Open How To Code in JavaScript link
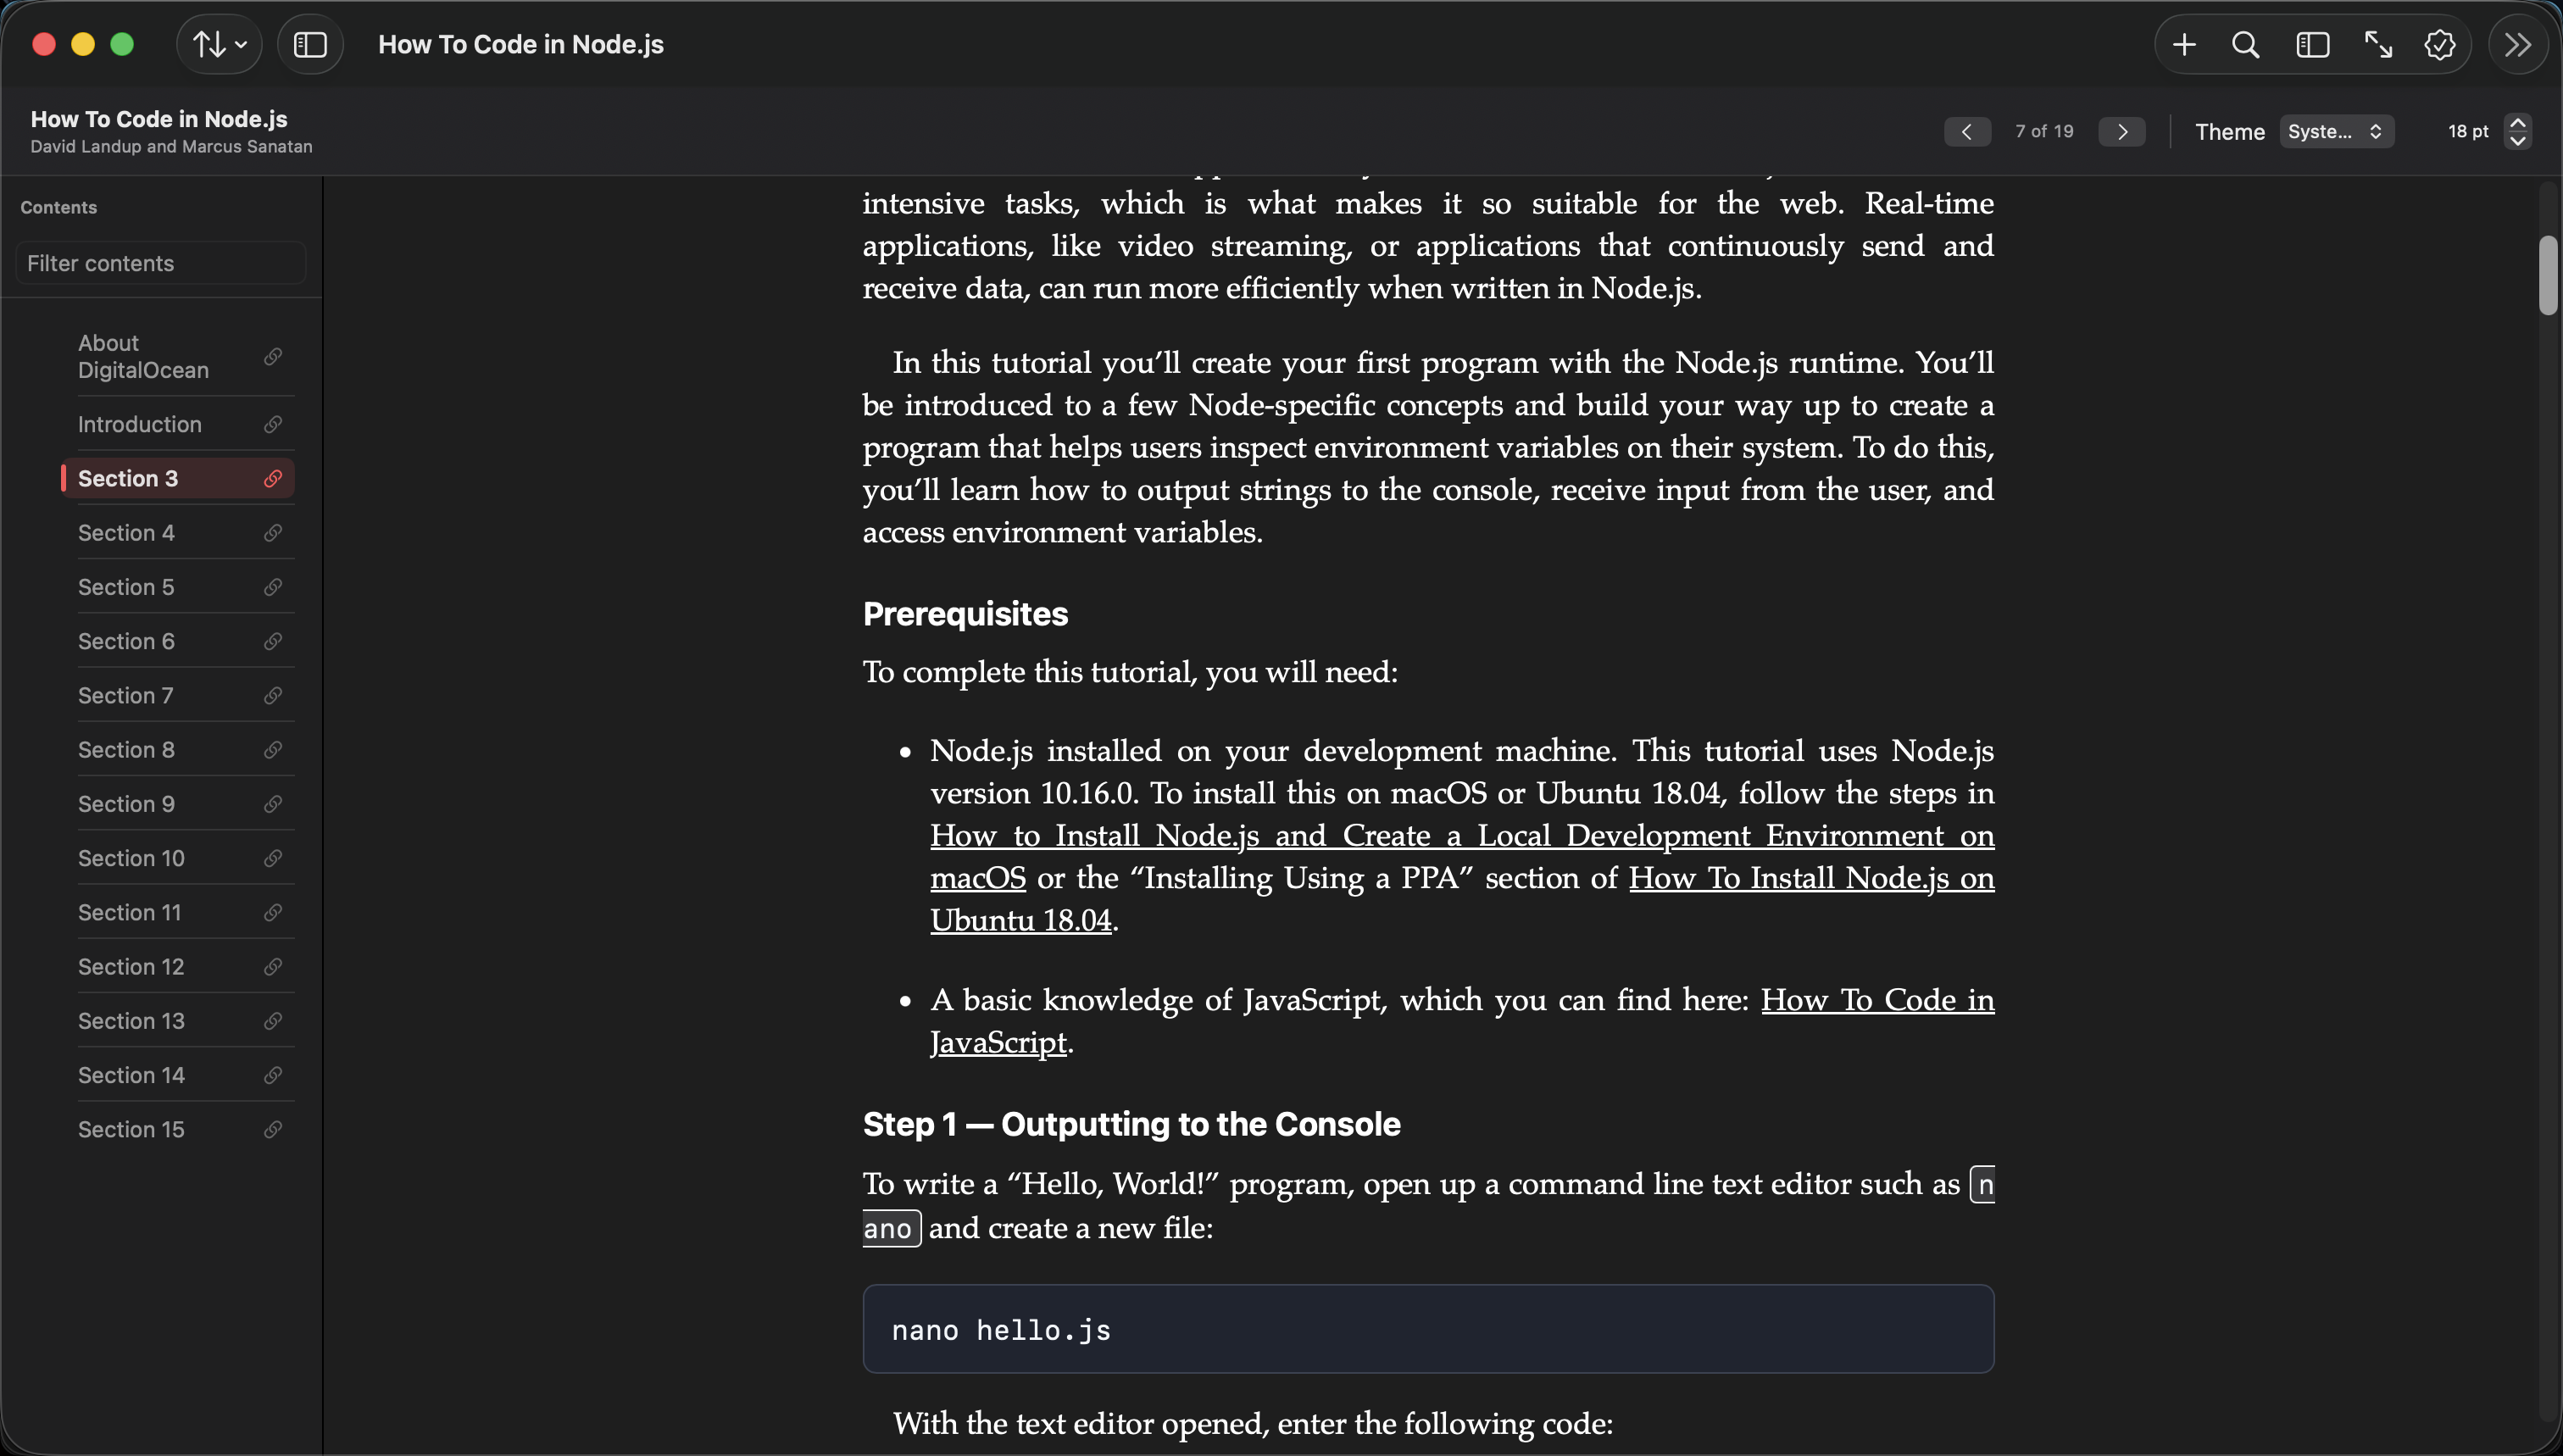 [x=1877, y=1000]
